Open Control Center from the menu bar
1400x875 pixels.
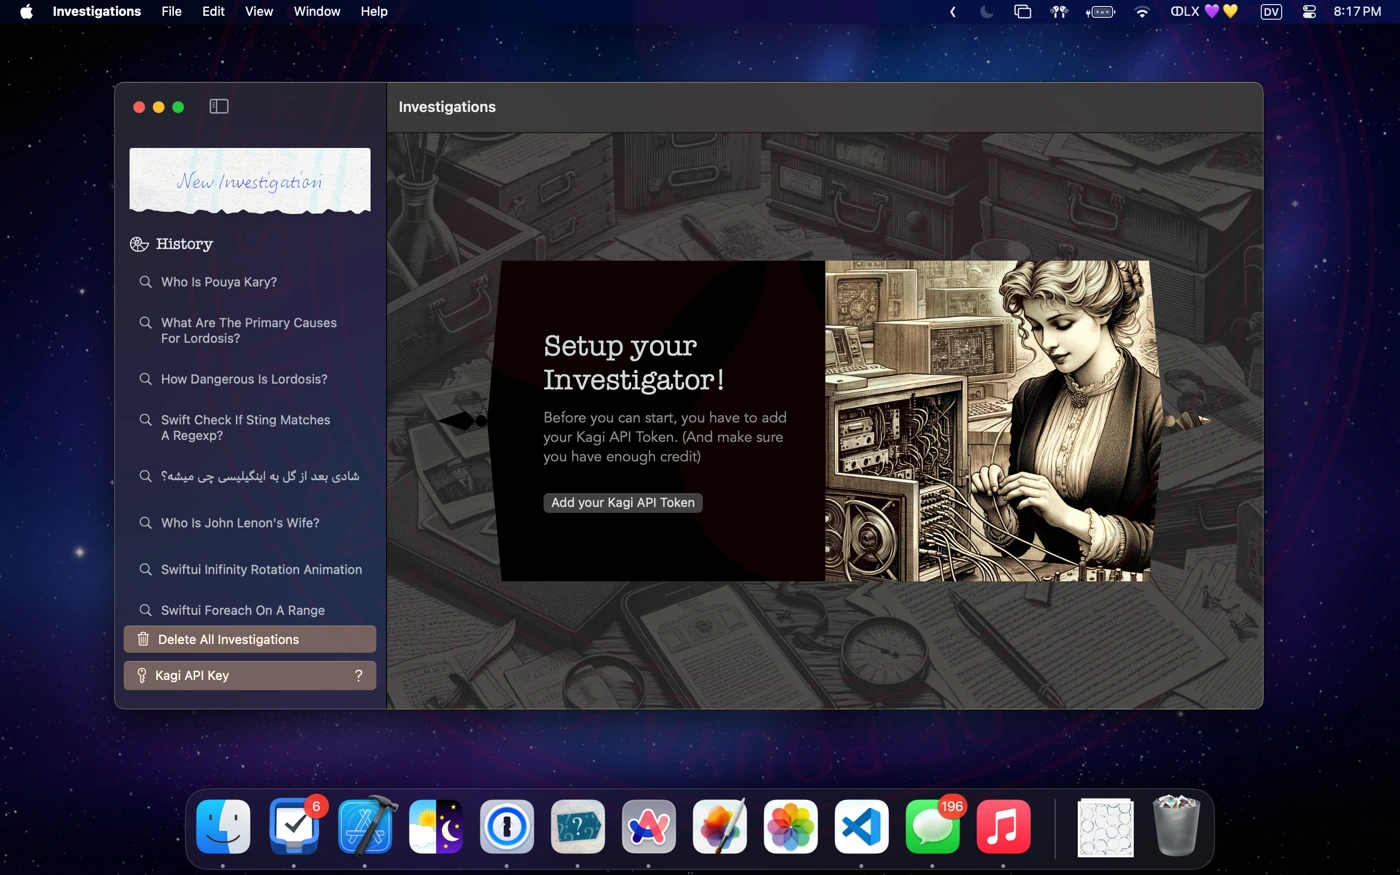point(1309,12)
